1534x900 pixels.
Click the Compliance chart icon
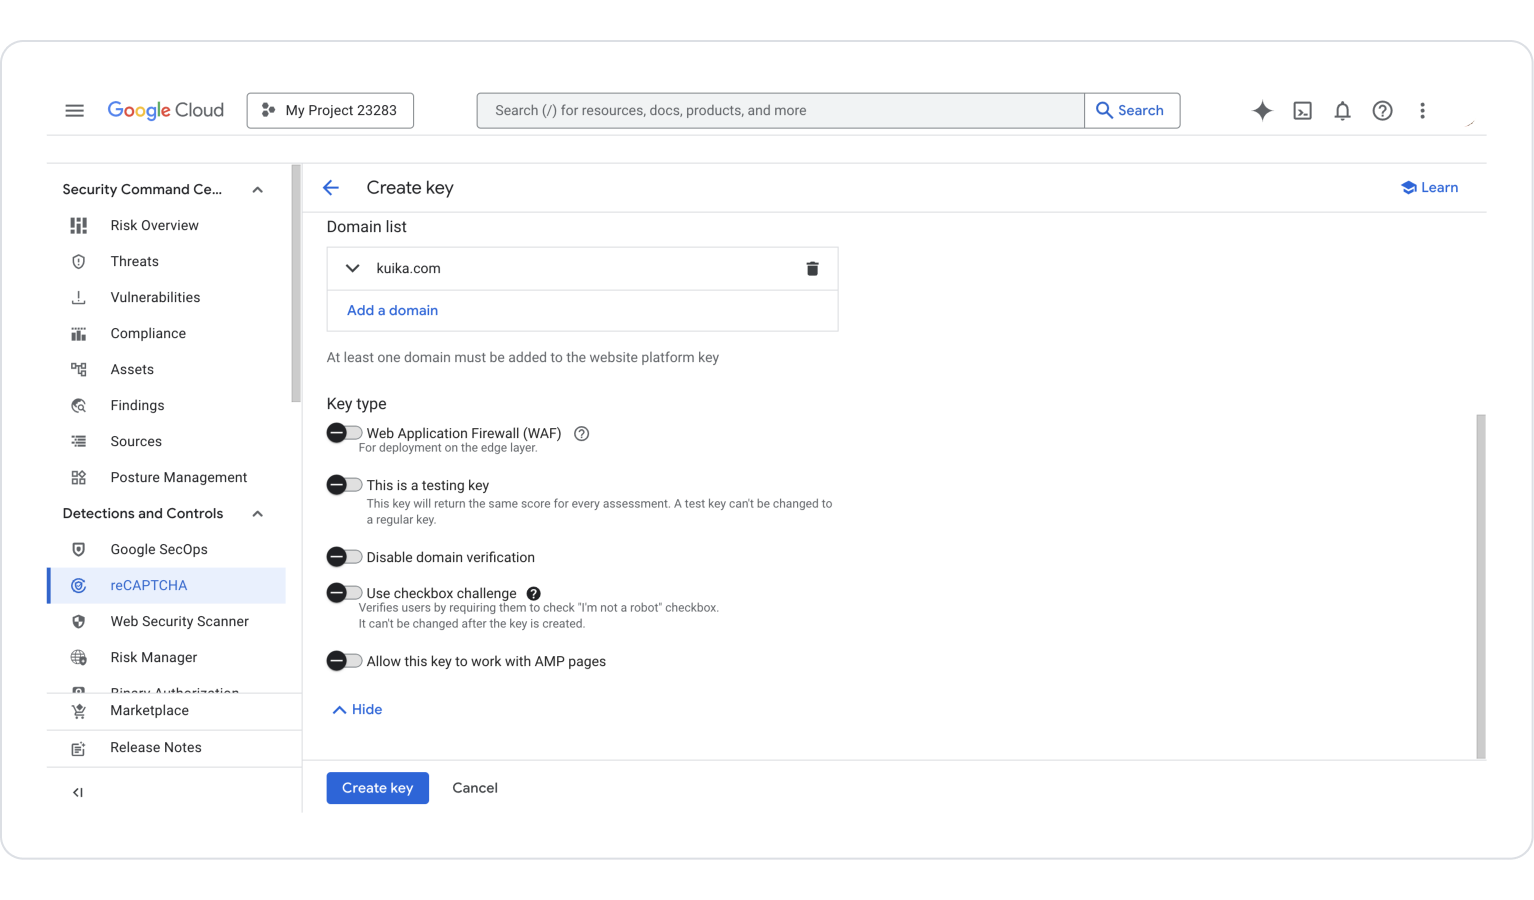[x=78, y=334]
